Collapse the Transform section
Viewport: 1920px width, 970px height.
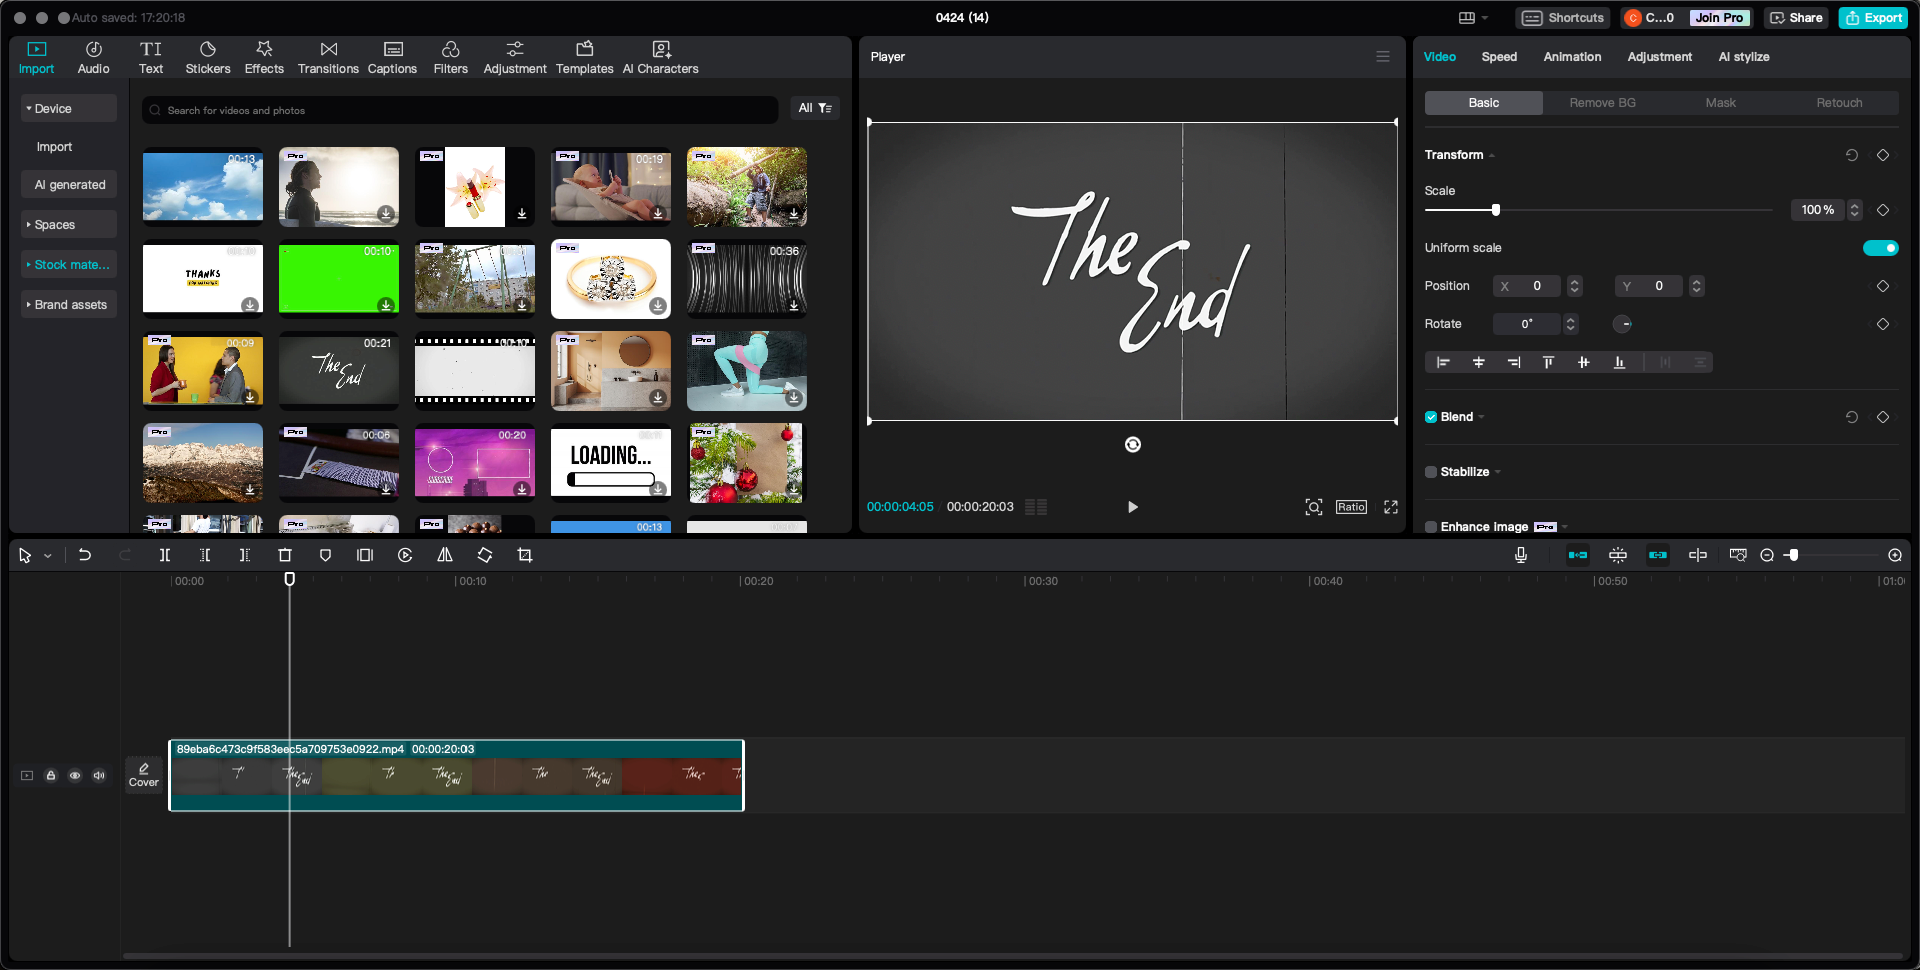click(x=1490, y=155)
